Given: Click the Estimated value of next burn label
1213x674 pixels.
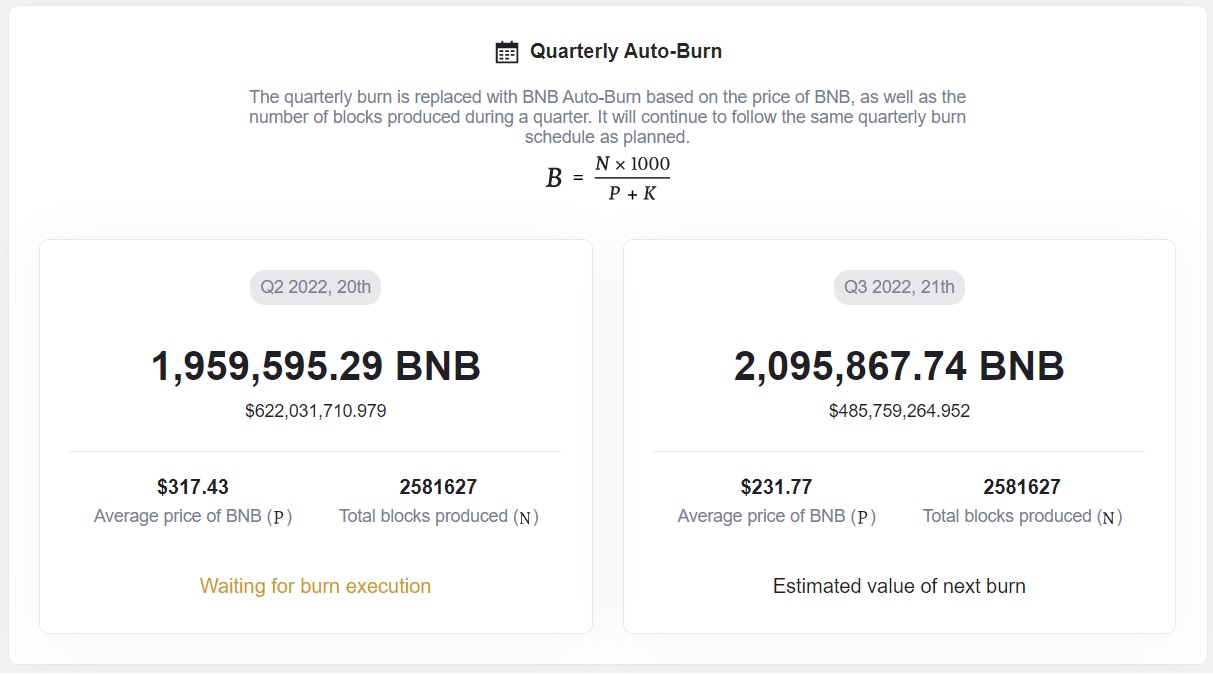Looking at the screenshot, I should tap(899, 586).
